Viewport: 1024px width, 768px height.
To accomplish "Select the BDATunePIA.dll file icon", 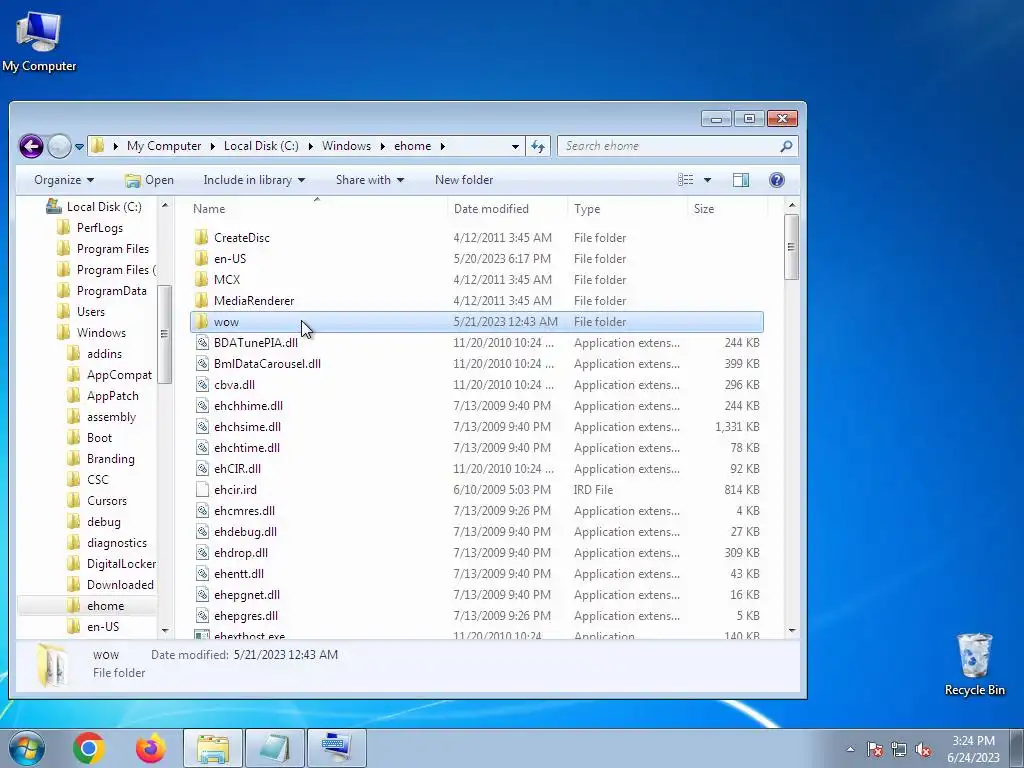I will (202, 343).
